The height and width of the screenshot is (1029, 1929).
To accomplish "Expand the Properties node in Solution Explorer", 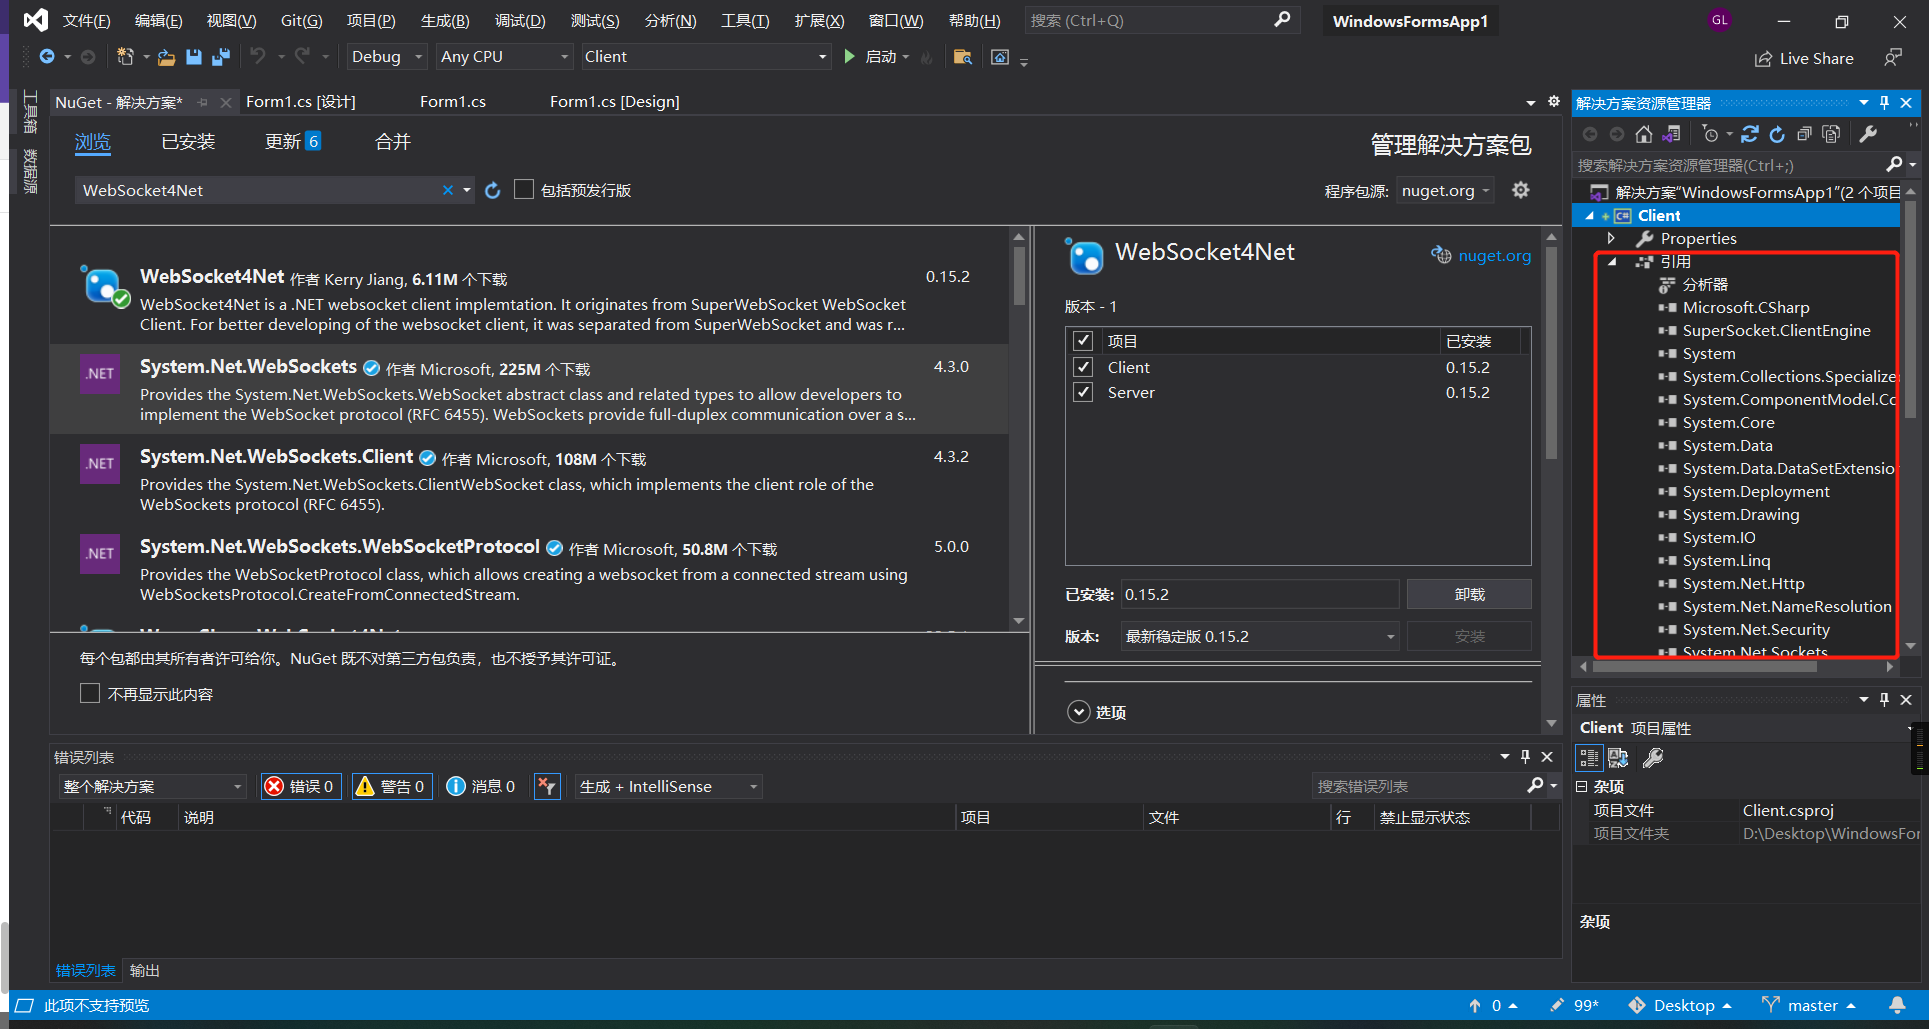I will click(x=1611, y=238).
